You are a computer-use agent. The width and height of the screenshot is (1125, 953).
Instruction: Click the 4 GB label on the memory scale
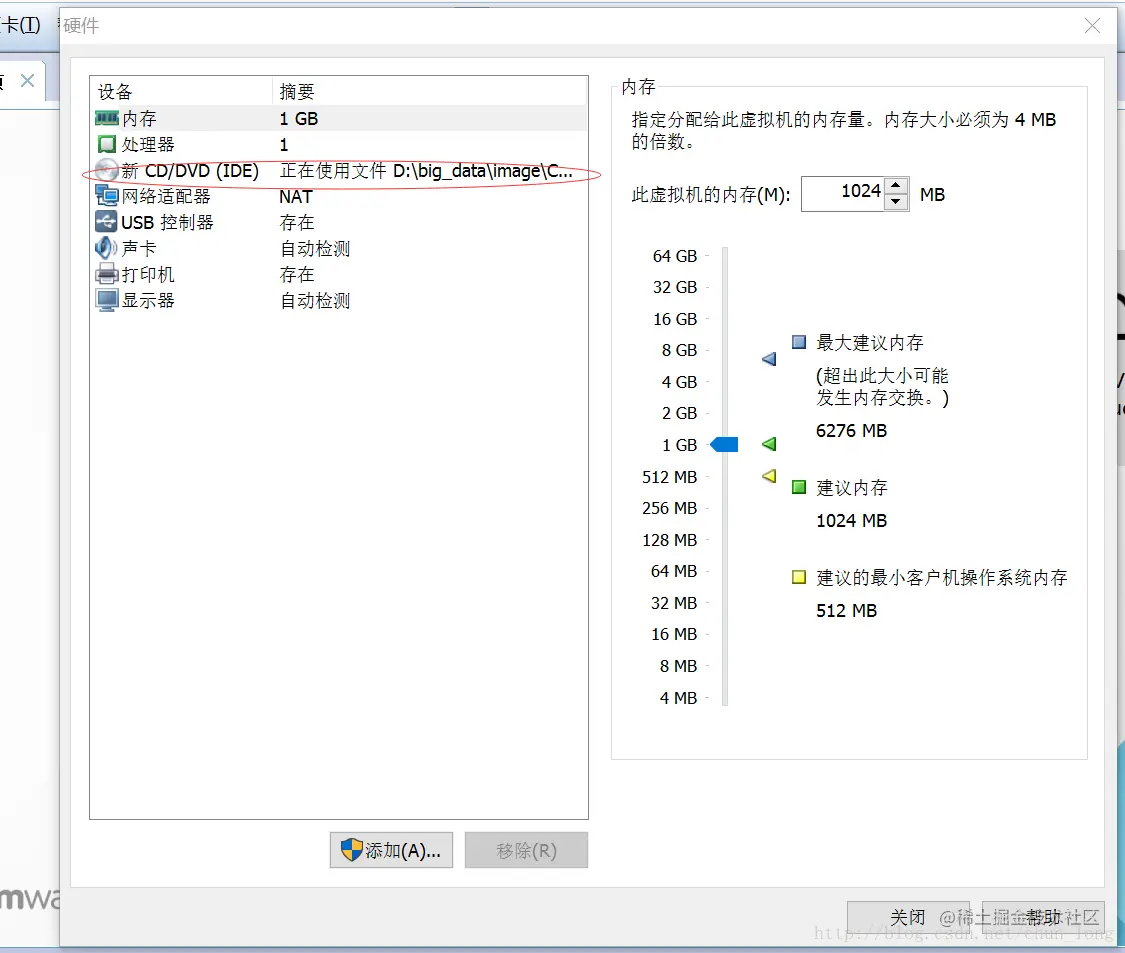(x=679, y=382)
